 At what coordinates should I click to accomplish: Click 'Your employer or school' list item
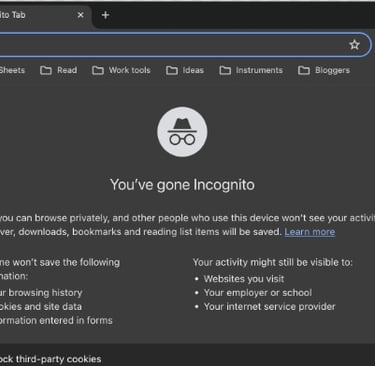click(x=258, y=293)
